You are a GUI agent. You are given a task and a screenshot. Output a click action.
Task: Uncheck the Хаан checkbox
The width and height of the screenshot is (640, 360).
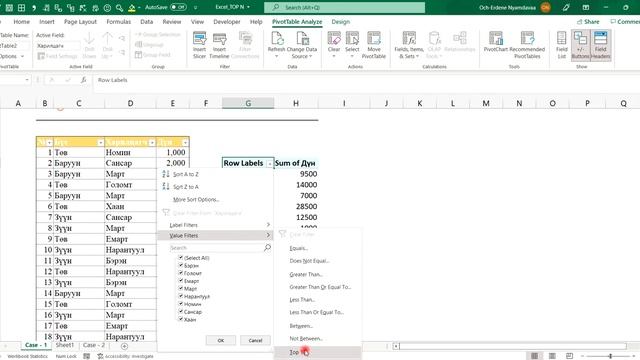click(x=181, y=319)
